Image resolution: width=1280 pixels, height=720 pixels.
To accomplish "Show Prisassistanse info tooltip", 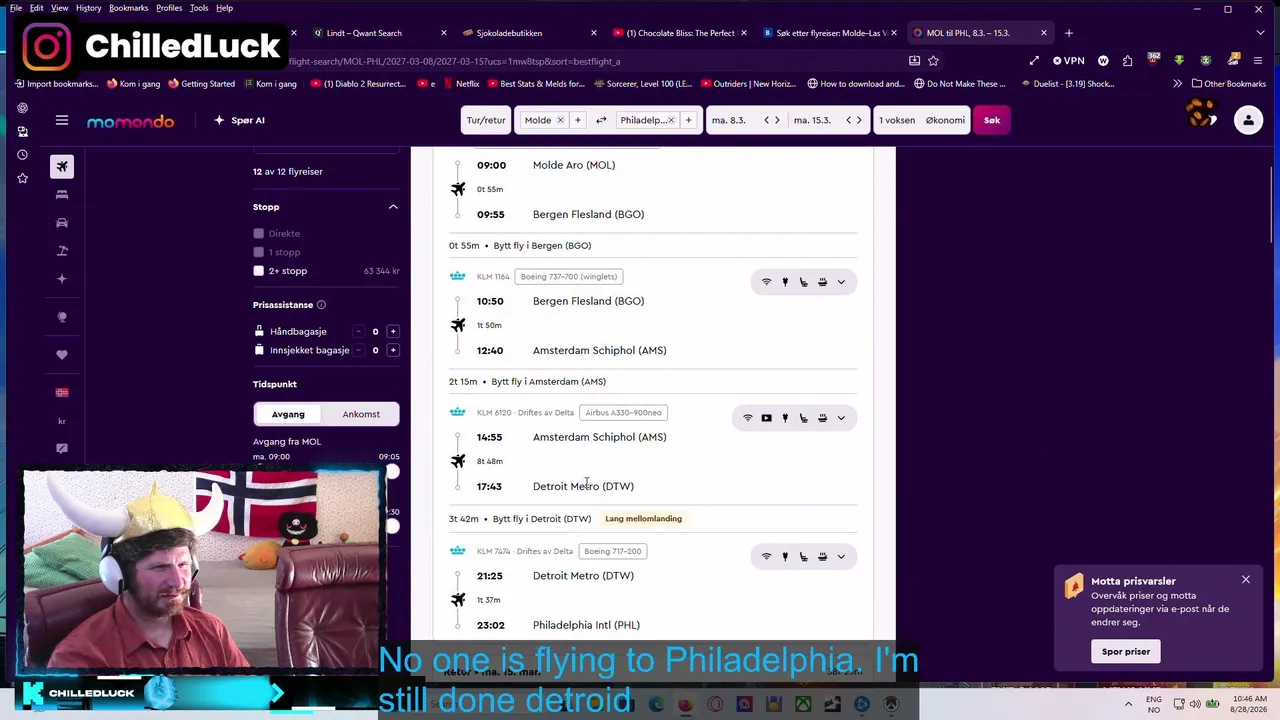I will (321, 305).
